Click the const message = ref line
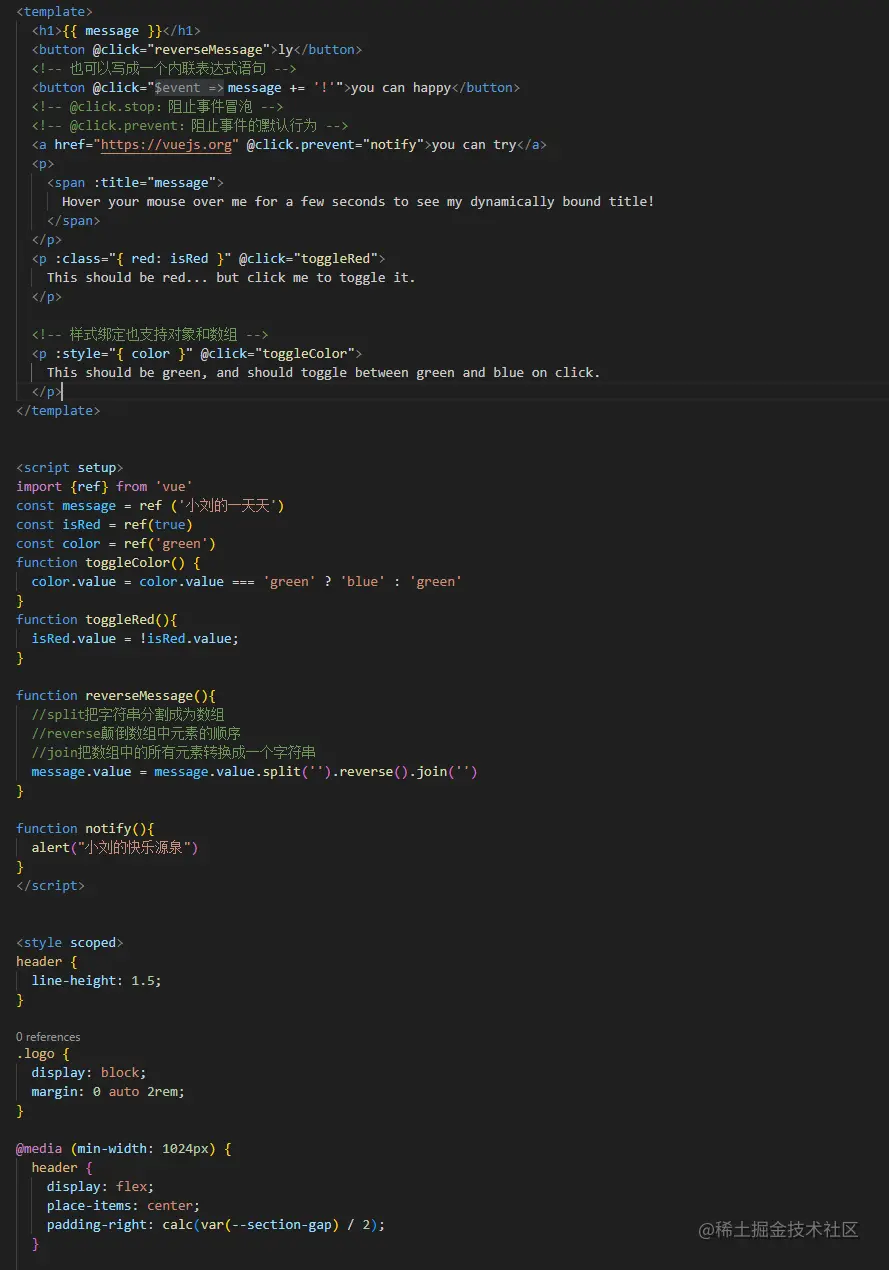This screenshot has width=889, height=1270. pyautogui.click(x=151, y=505)
